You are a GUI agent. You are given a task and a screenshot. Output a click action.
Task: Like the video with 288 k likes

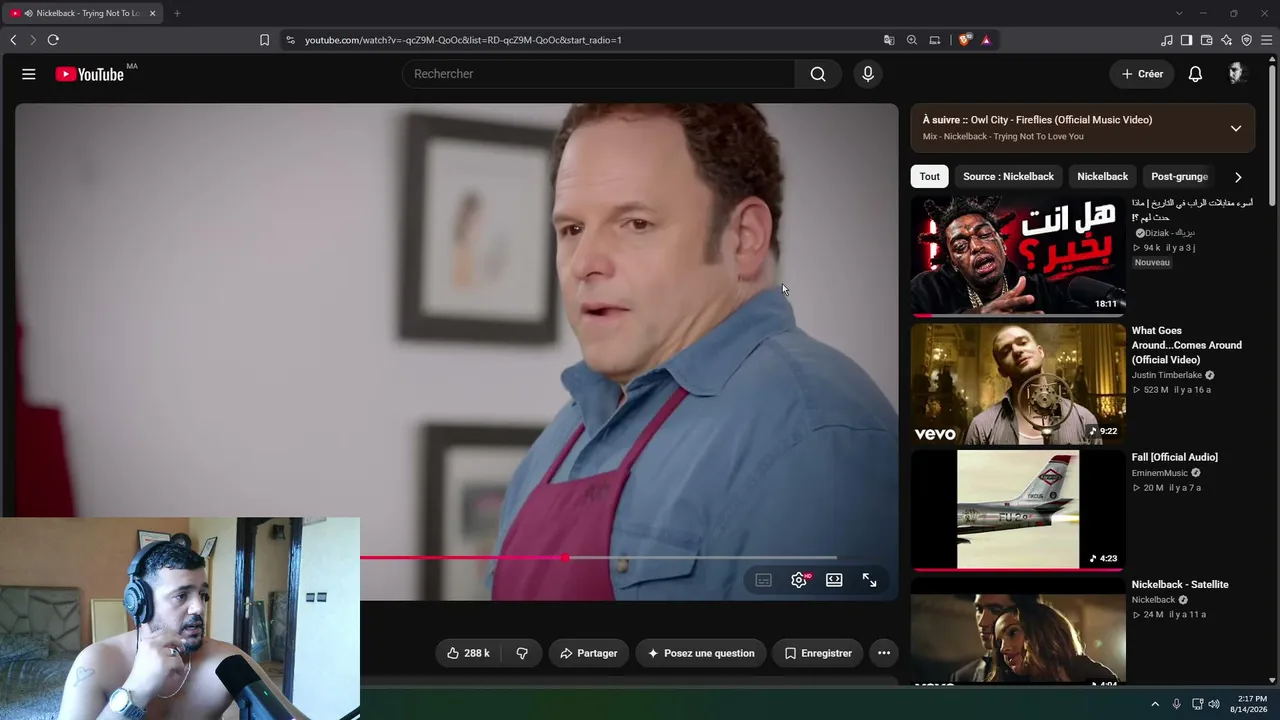tap(469, 653)
